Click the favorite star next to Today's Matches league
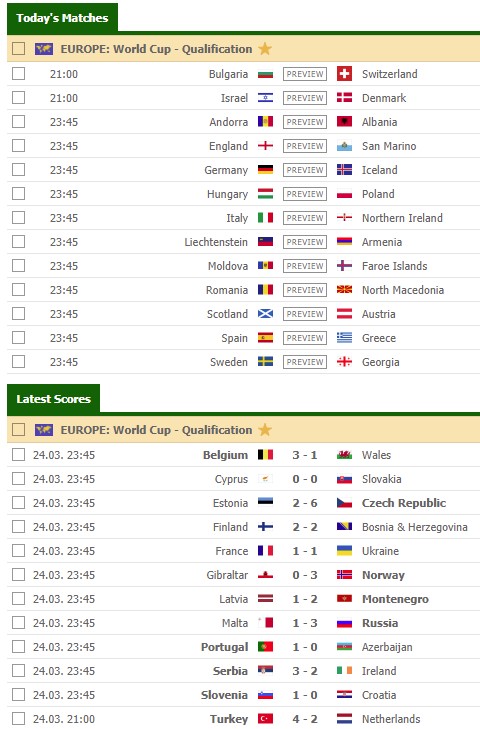The width and height of the screenshot is (480, 729). [265, 49]
